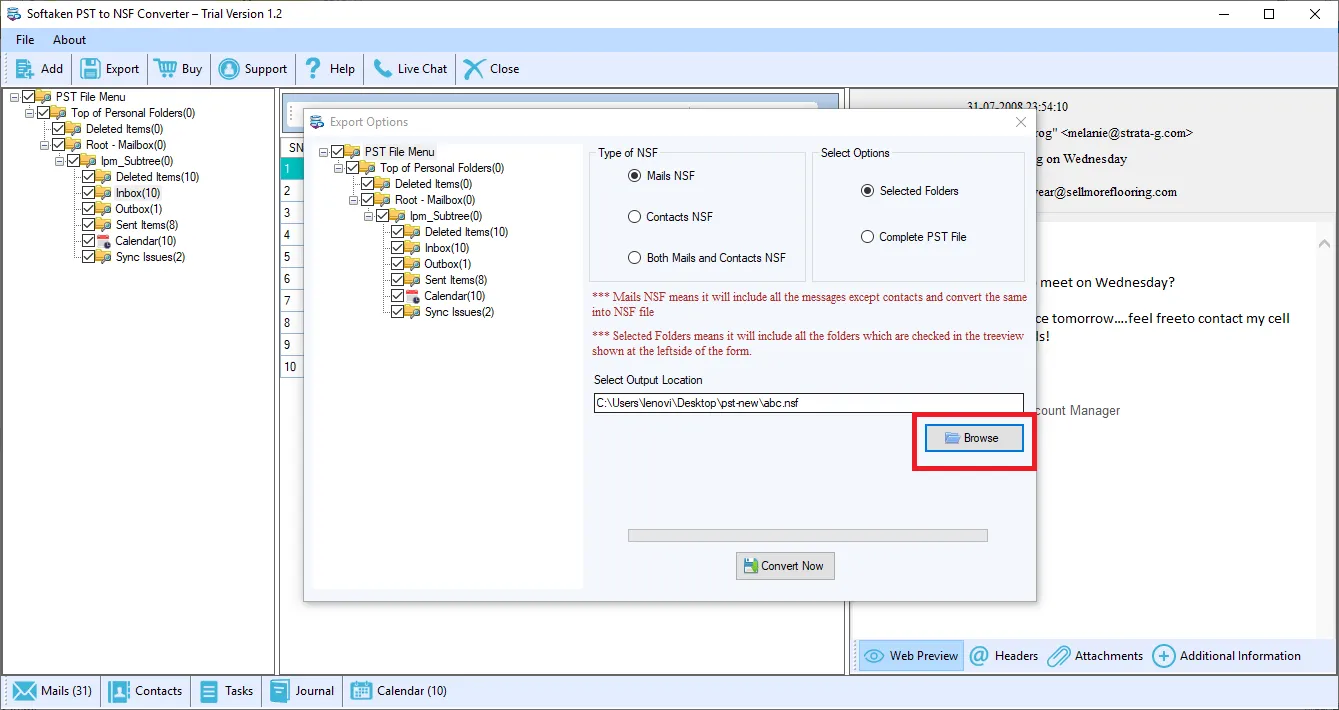Open the Attachments tab

coord(1095,656)
